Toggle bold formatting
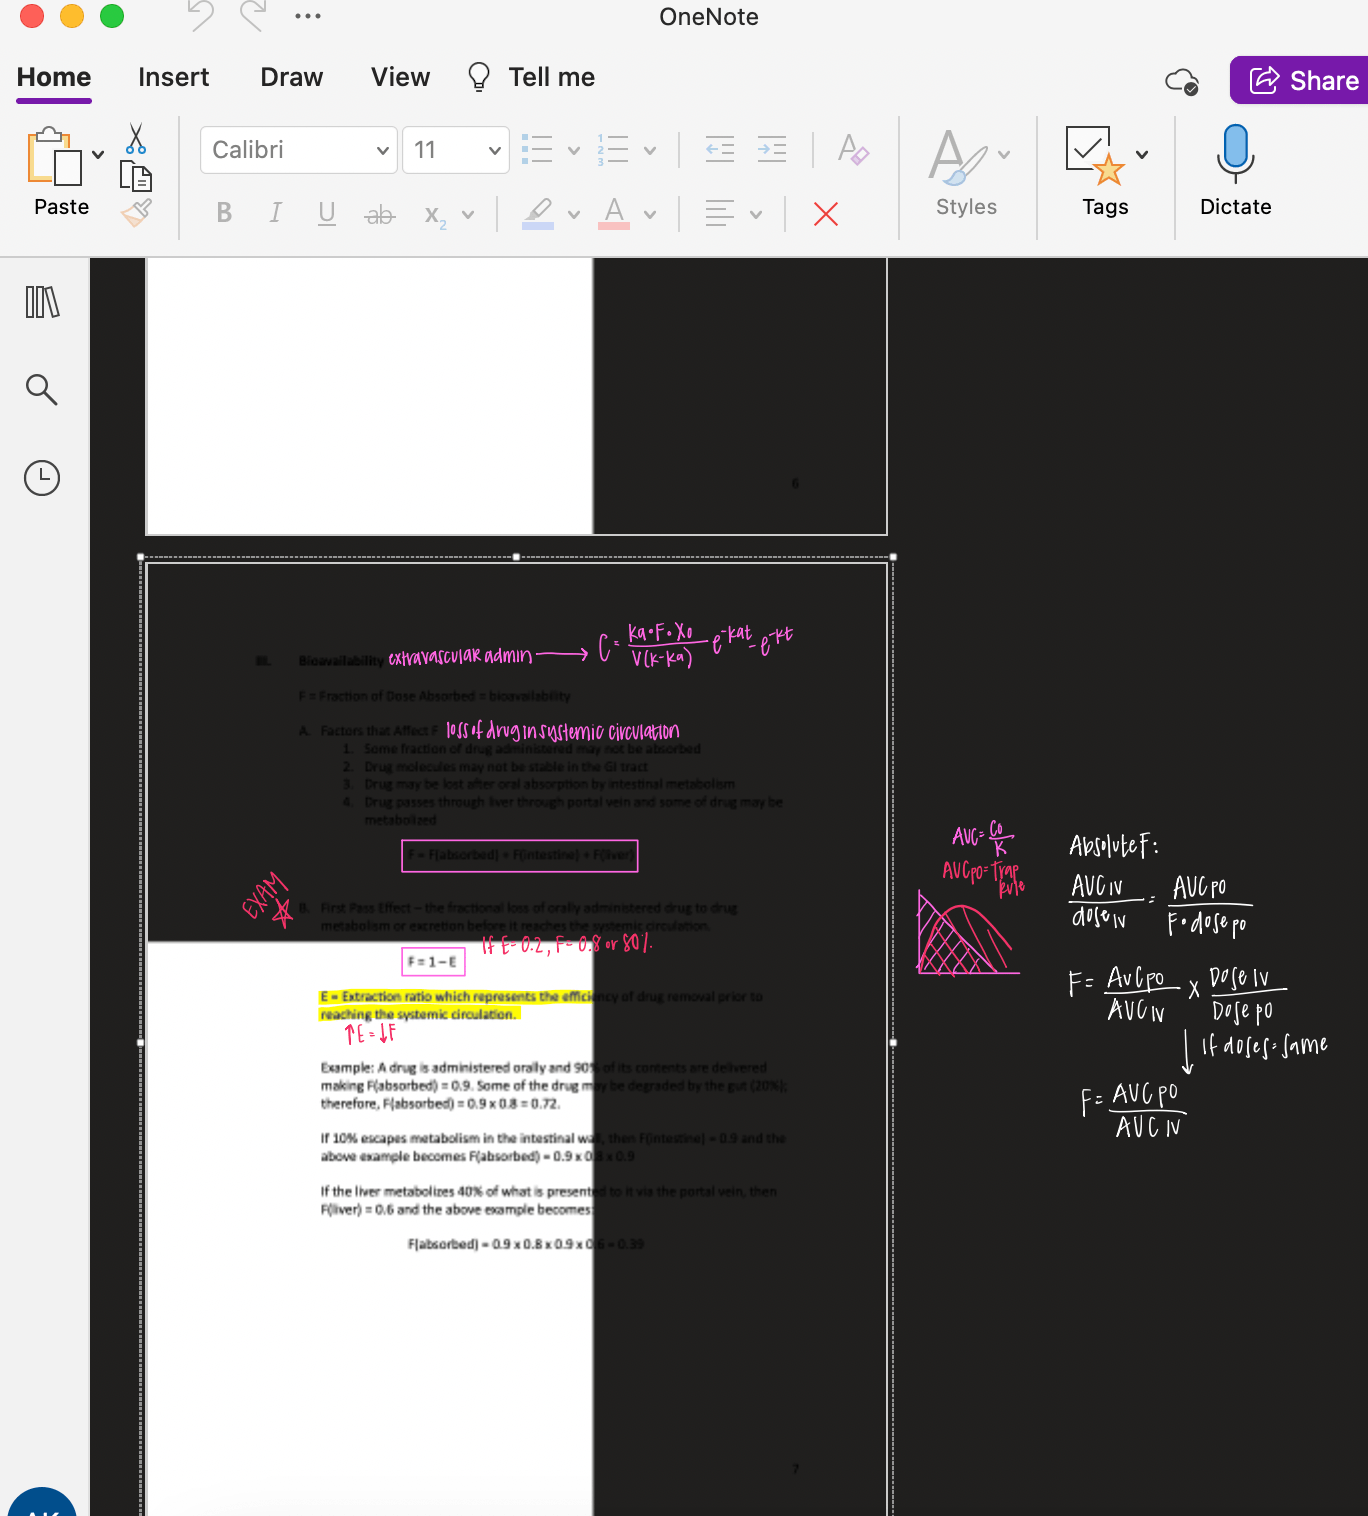 (x=224, y=213)
